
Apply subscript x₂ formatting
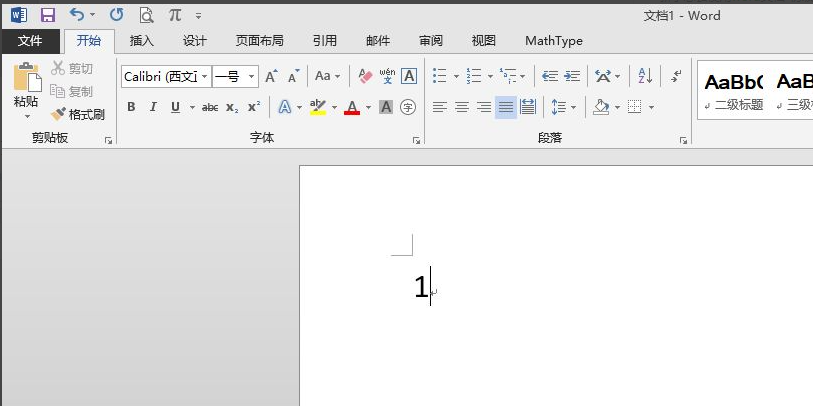tap(232, 107)
